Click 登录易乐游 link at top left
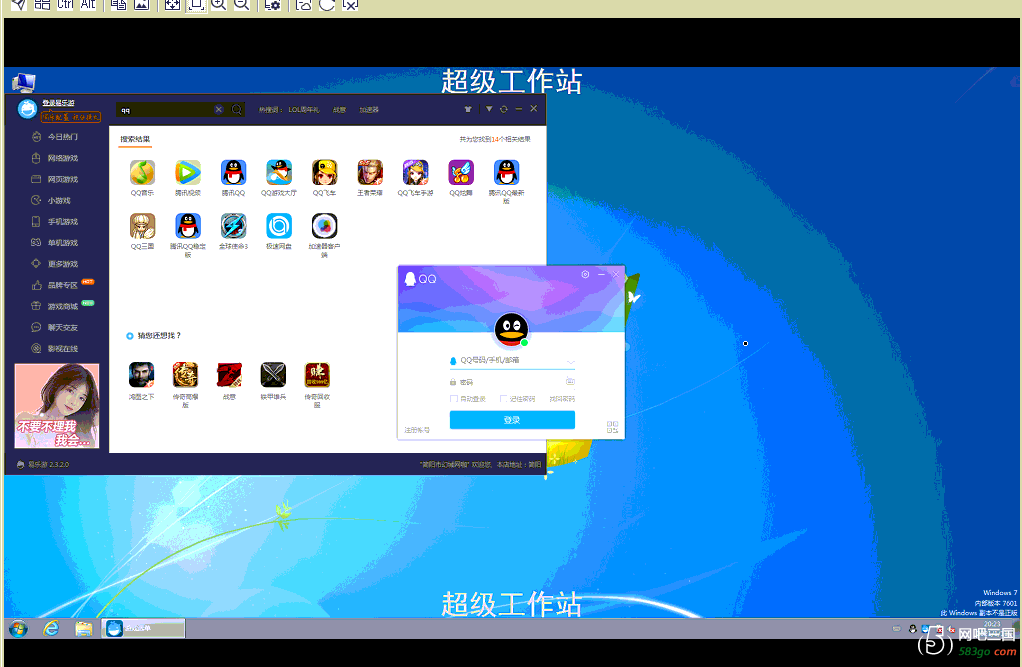 coord(59,103)
